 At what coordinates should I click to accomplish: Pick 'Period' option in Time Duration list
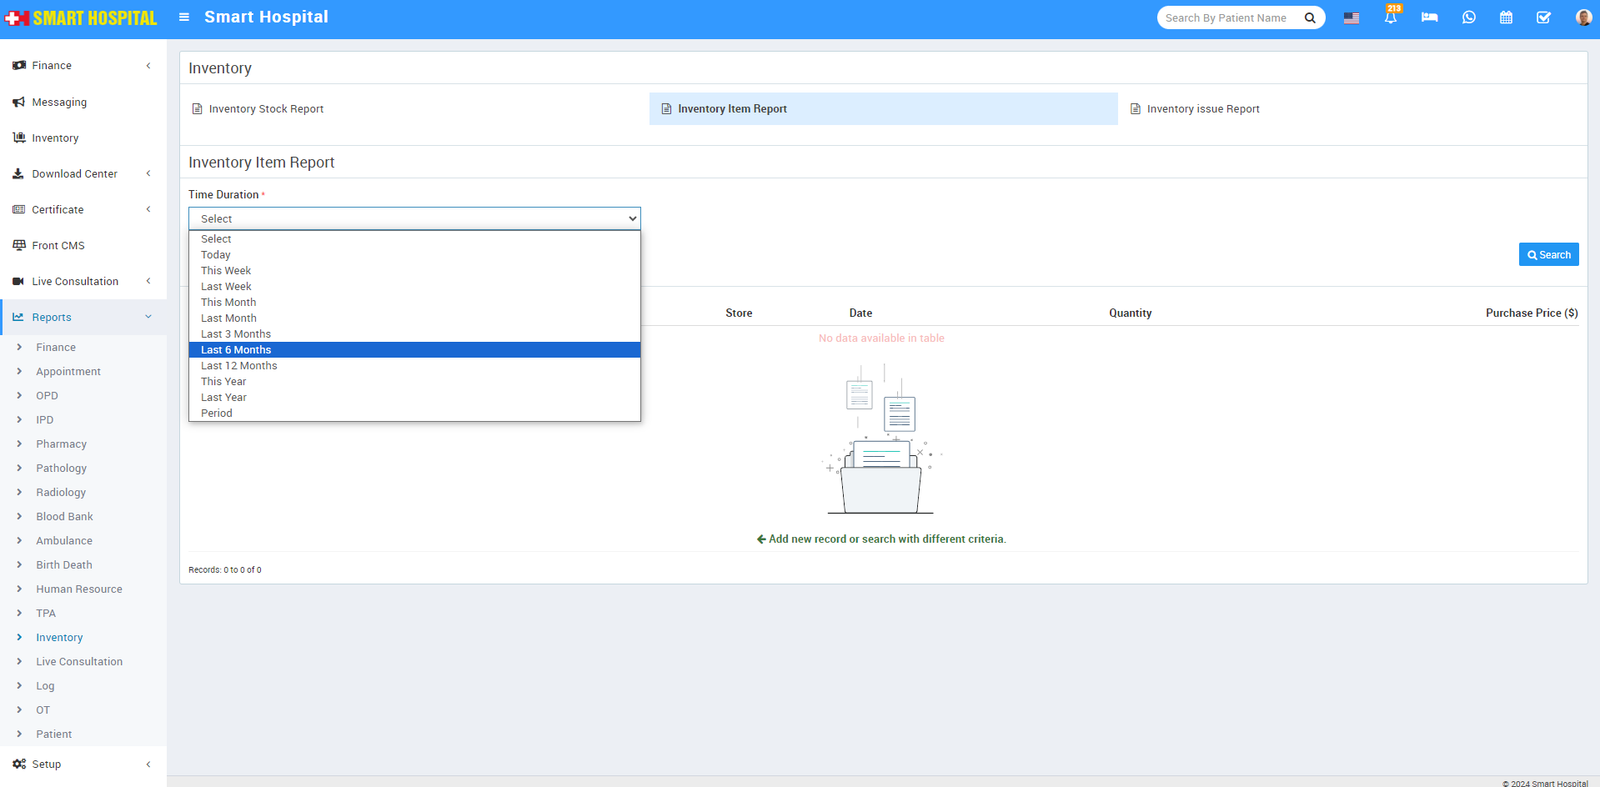(x=217, y=413)
